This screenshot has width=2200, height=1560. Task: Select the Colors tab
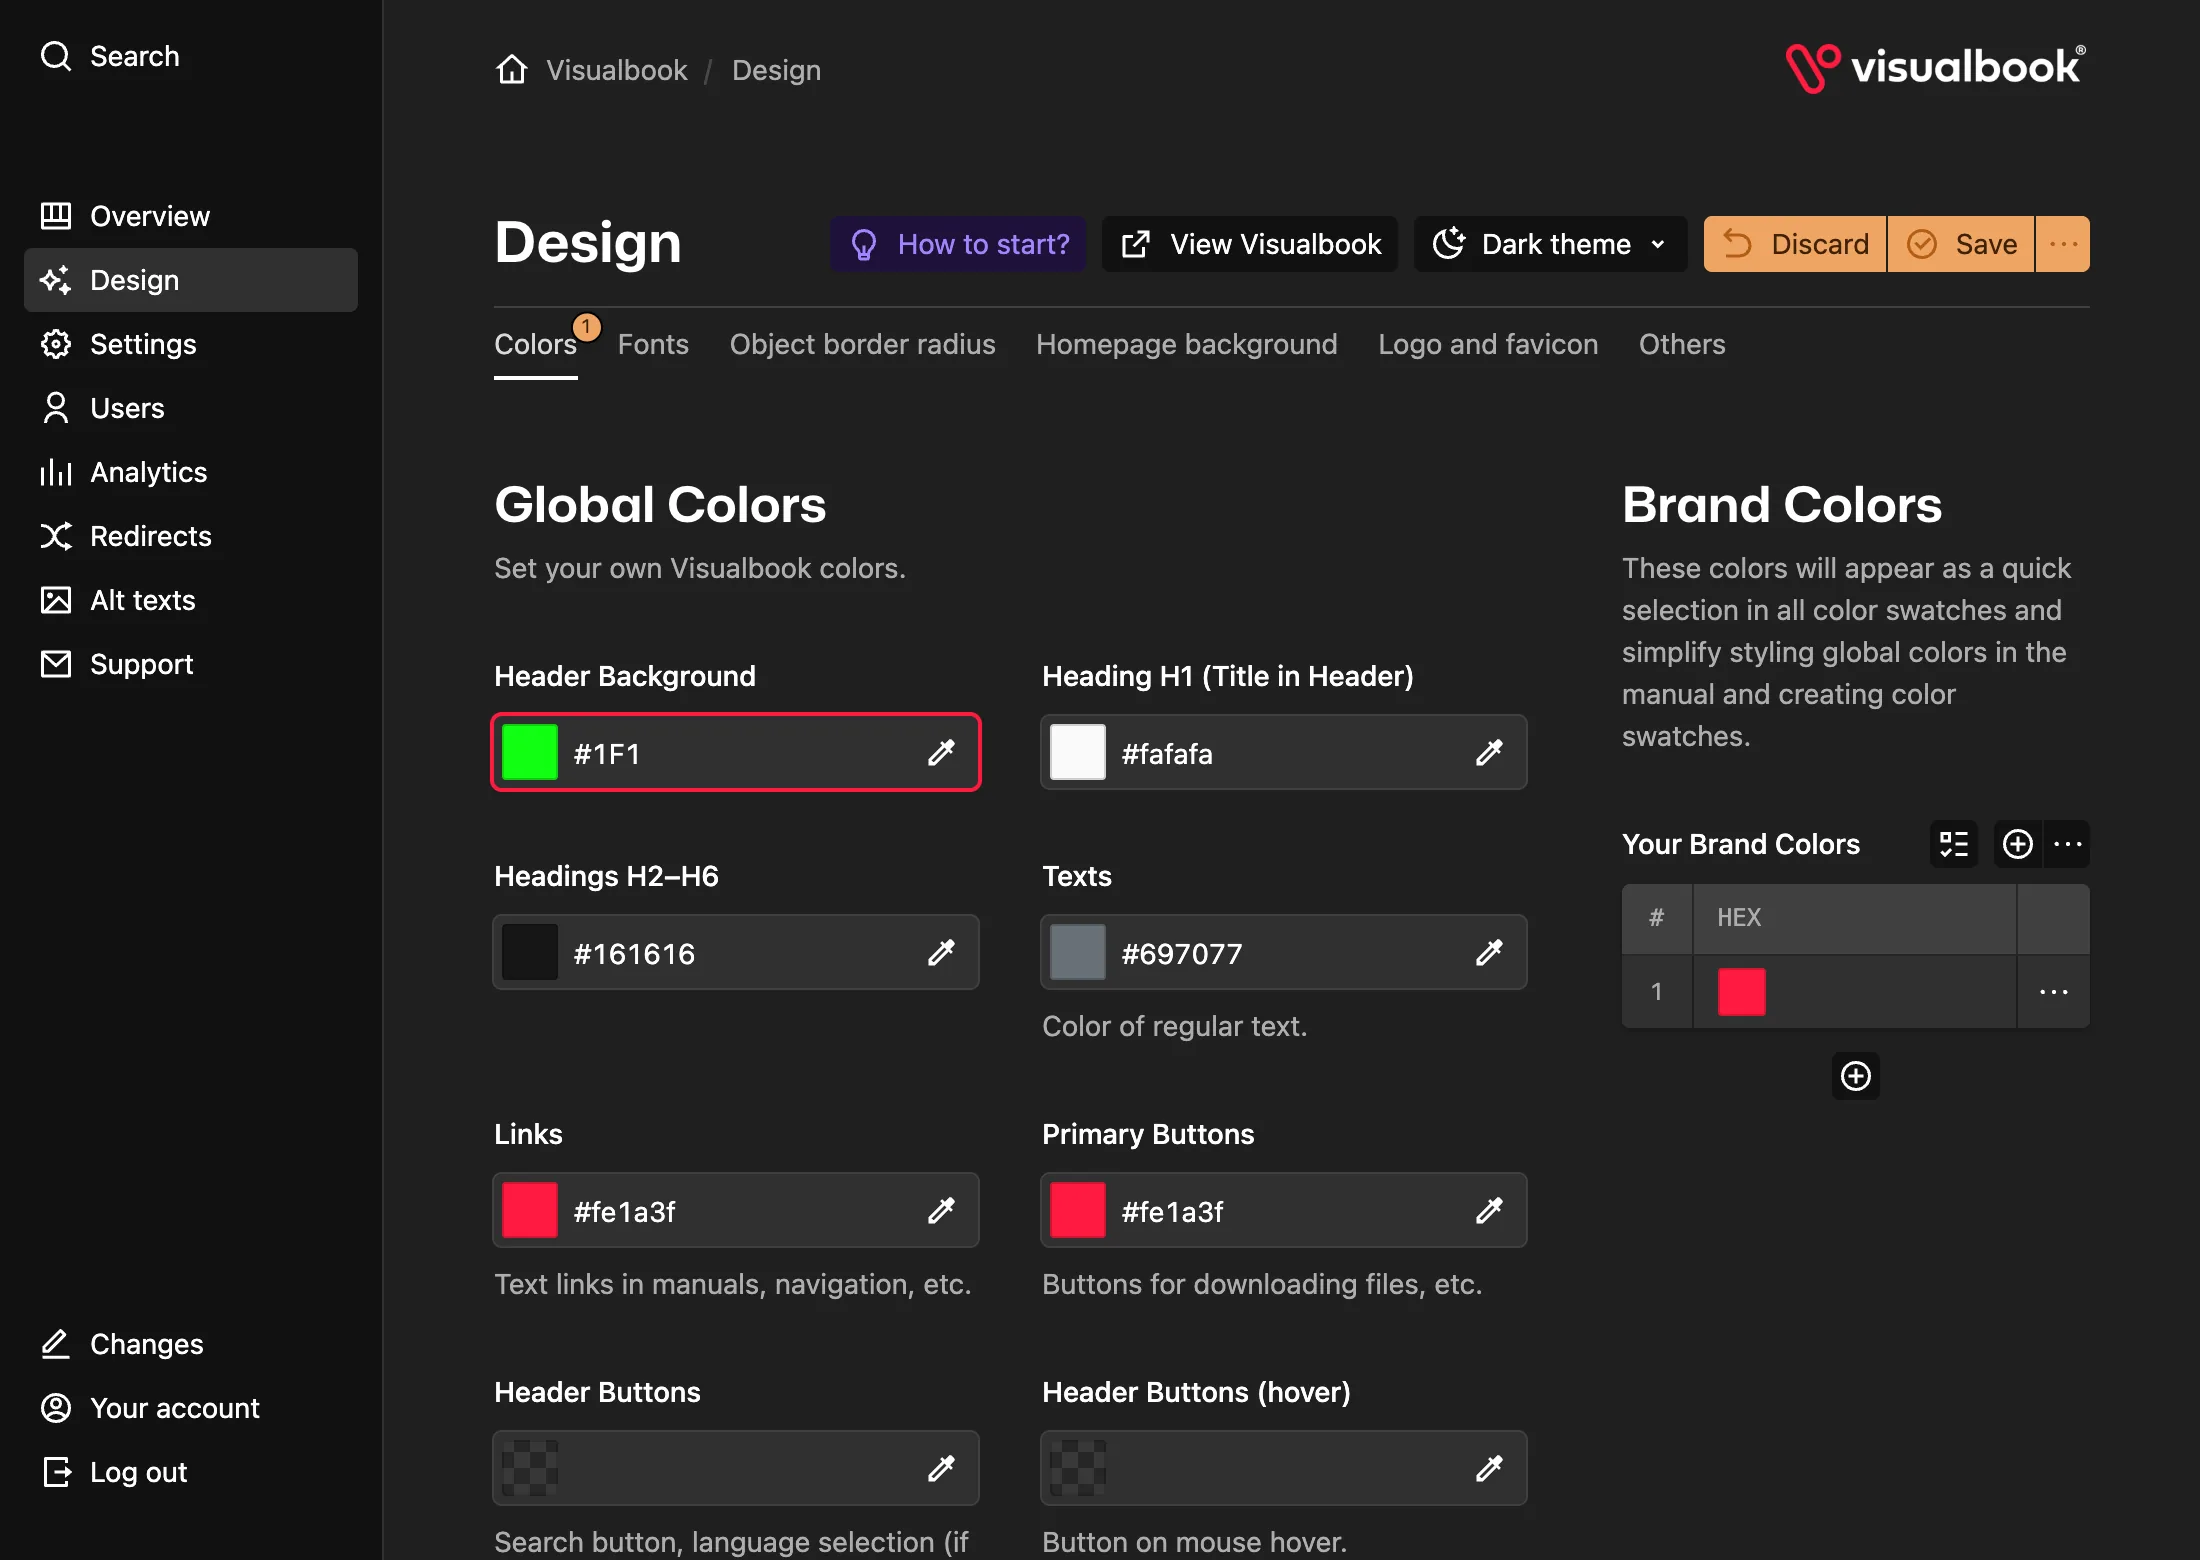536,344
